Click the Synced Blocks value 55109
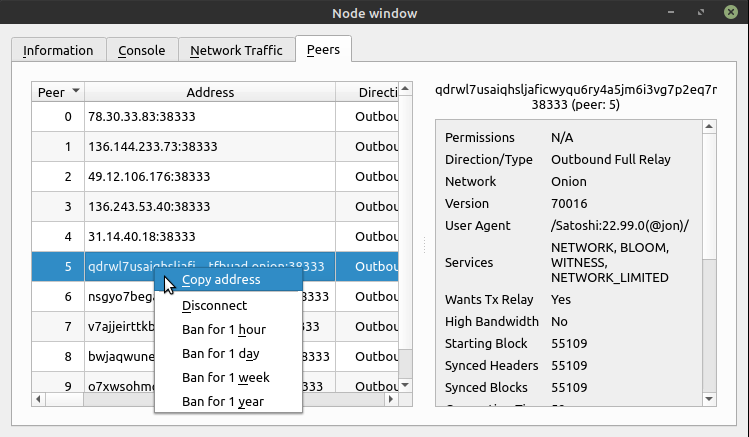The width and height of the screenshot is (749, 437). pos(569,387)
